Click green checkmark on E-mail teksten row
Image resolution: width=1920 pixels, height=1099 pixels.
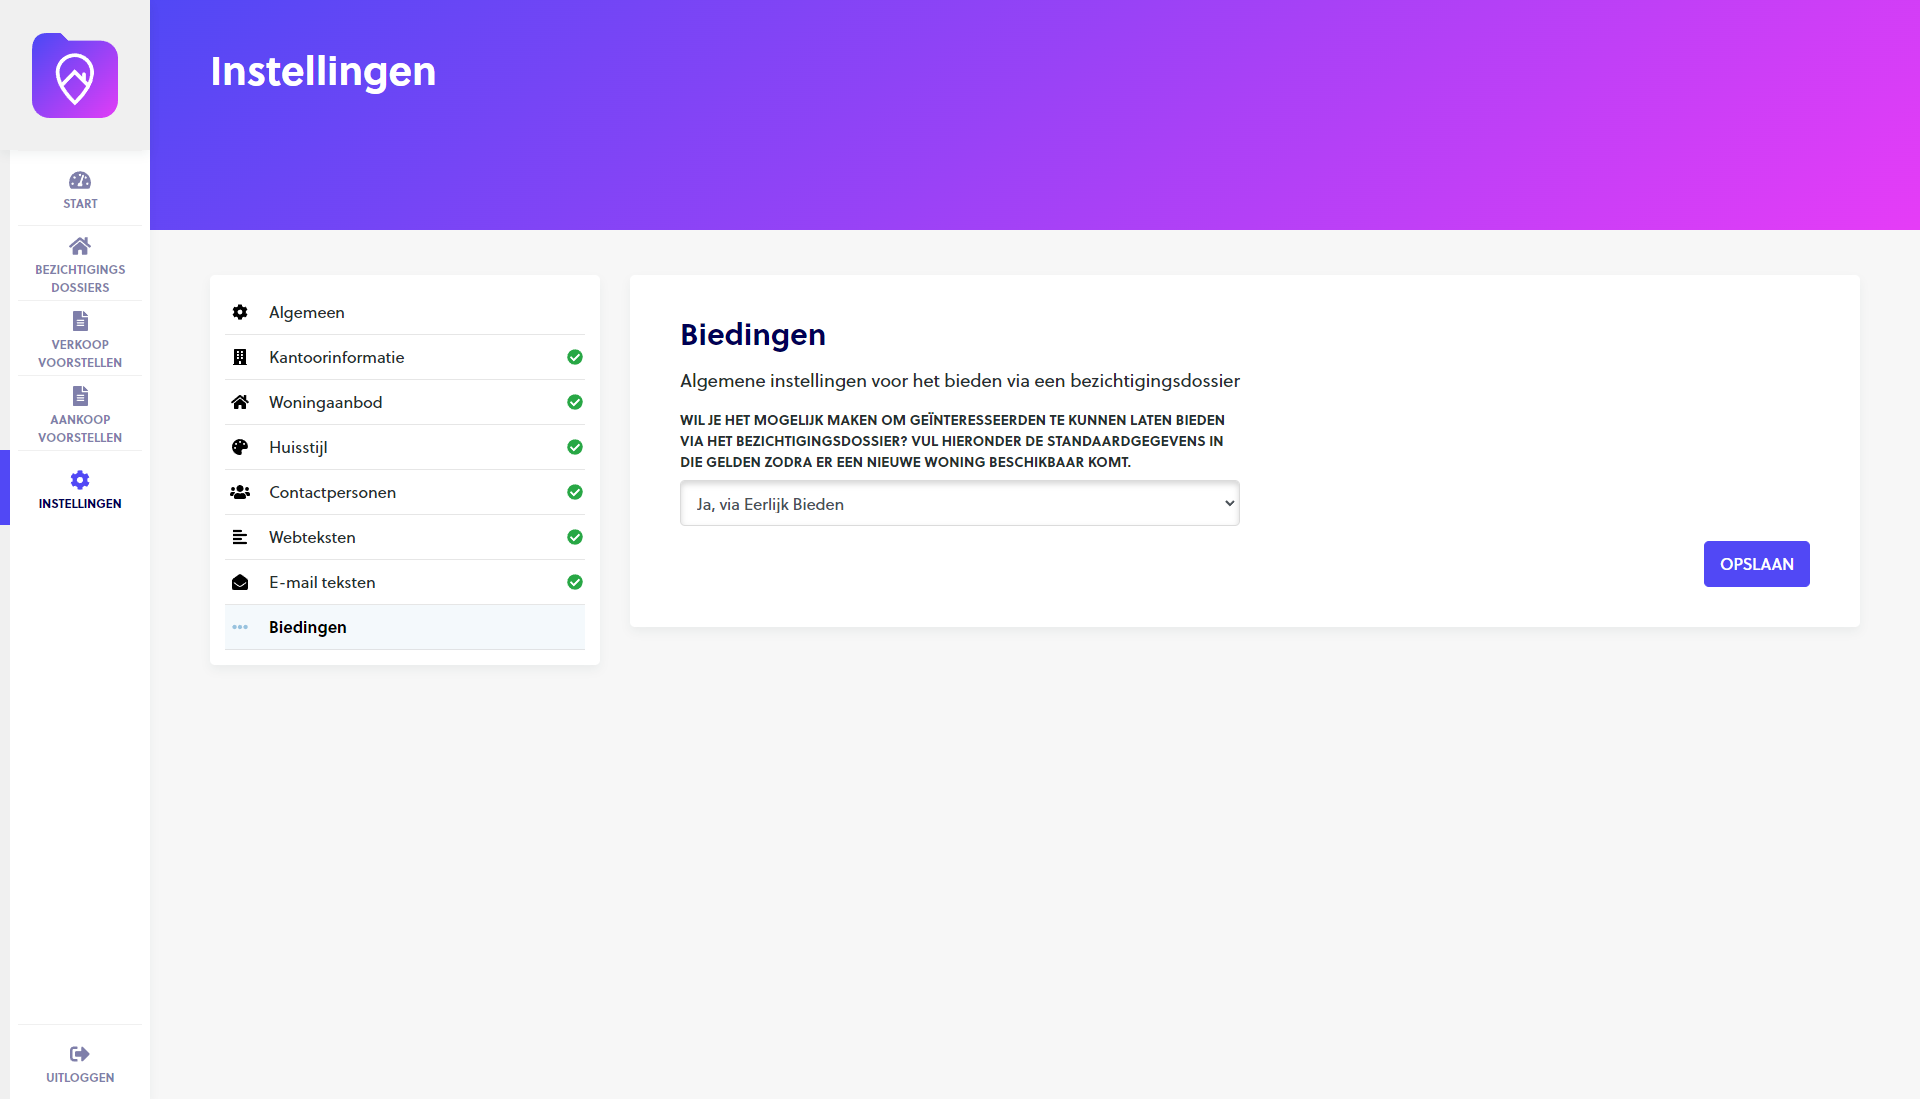pos(575,582)
